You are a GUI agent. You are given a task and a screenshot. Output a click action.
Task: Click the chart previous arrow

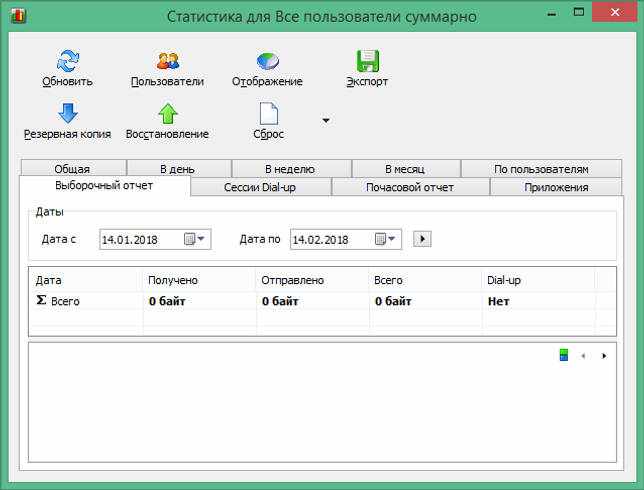pyautogui.click(x=583, y=356)
